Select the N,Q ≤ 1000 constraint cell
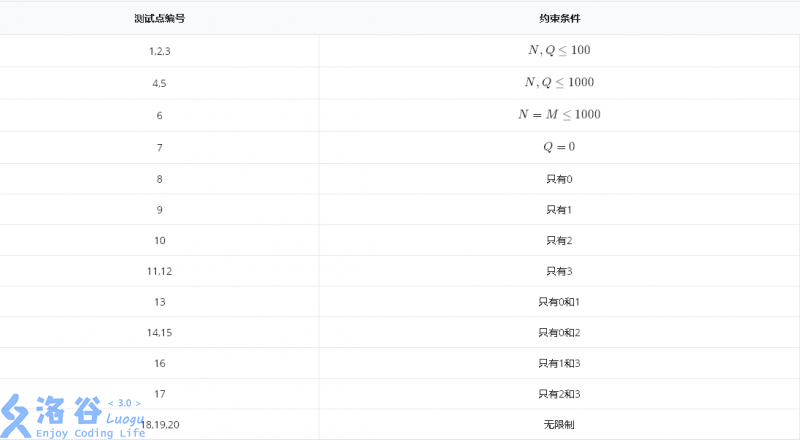Screen dimensions: 800x440 point(559,82)
